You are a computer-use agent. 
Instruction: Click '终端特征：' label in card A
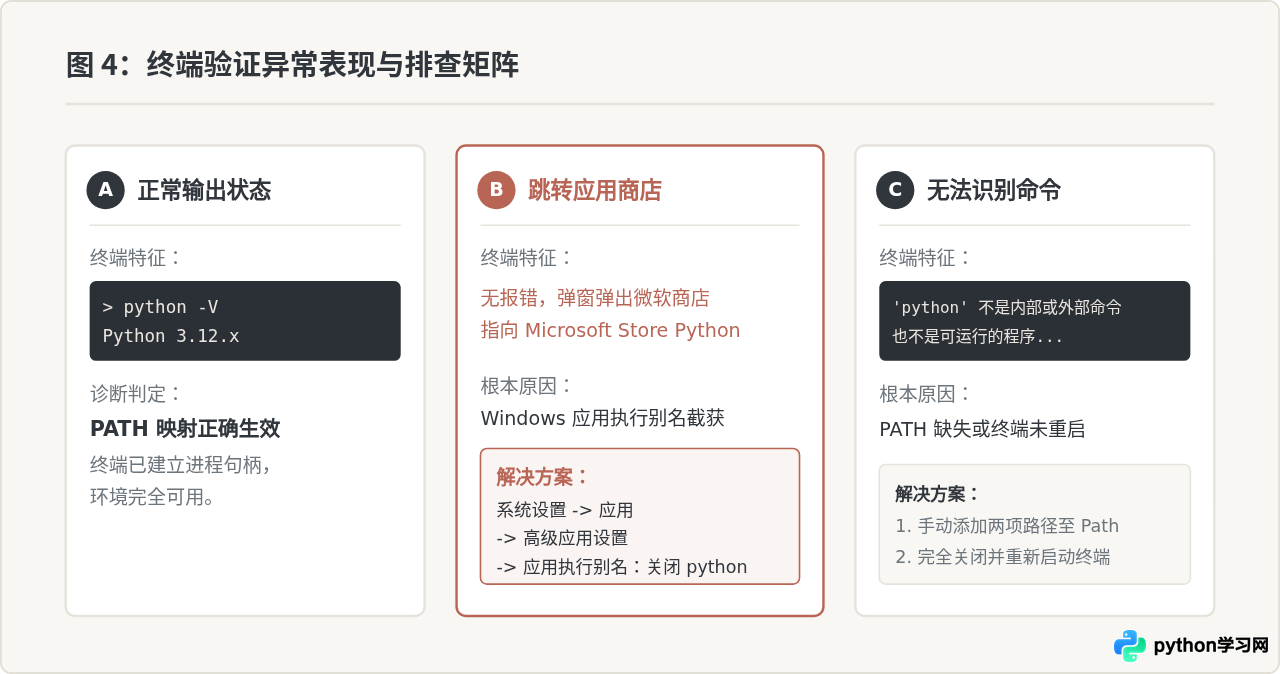[x=137, y=258]
